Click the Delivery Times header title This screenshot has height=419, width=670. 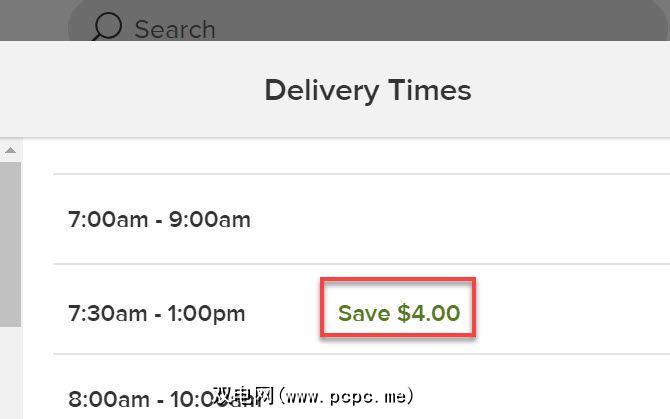pyautogui.click(x=367, y=90)
